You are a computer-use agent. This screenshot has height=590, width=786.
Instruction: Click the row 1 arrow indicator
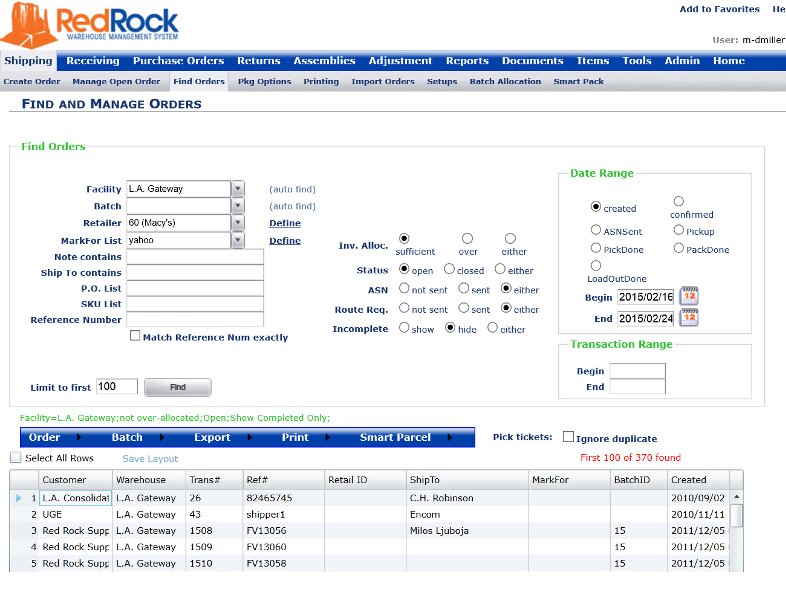(18, 497)
